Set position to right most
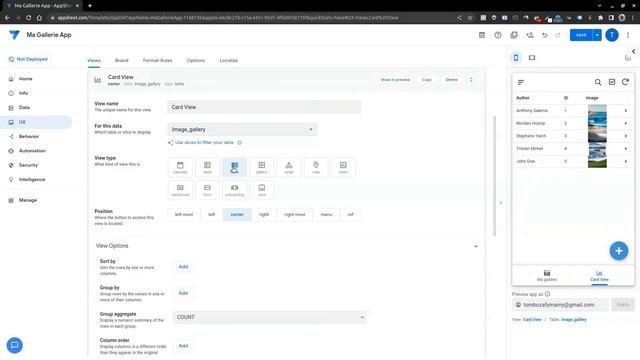The height and width of the screenshot is (360, 640). point(295,214)
